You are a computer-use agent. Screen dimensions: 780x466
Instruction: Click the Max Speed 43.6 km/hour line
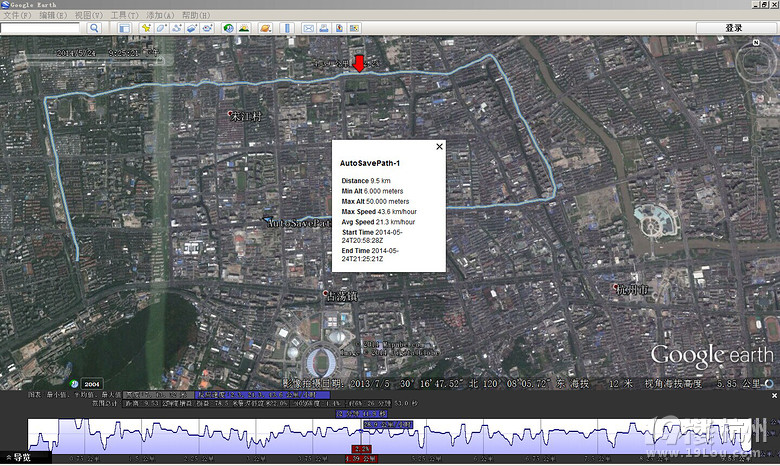click(x=379, y=211)
